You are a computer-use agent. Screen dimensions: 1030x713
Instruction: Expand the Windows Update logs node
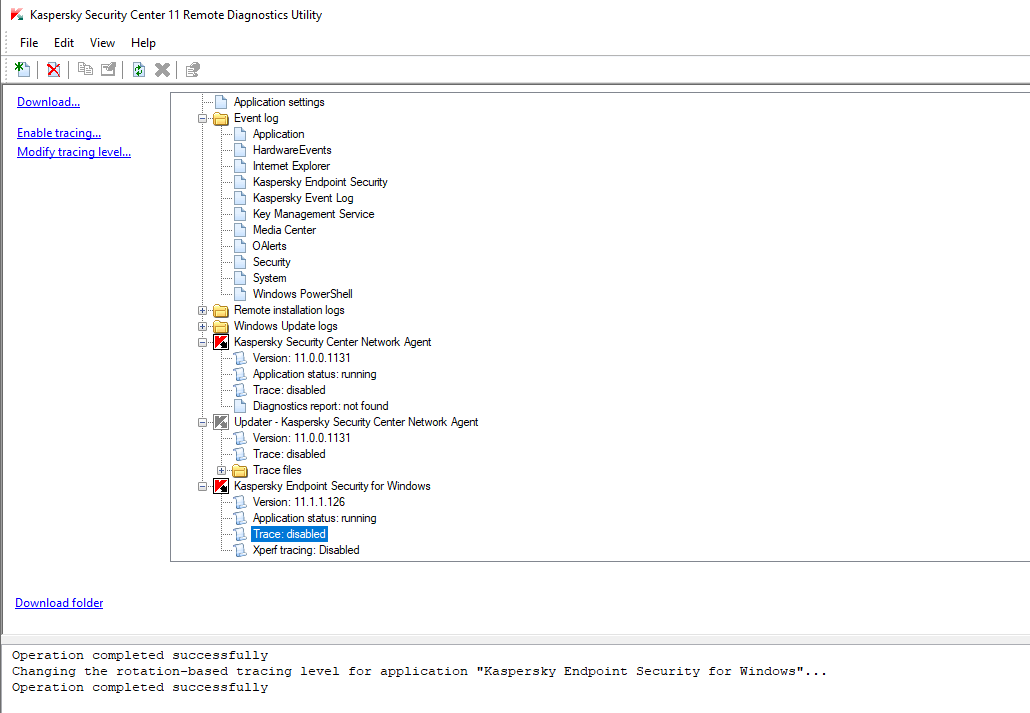tap(202, 326)
